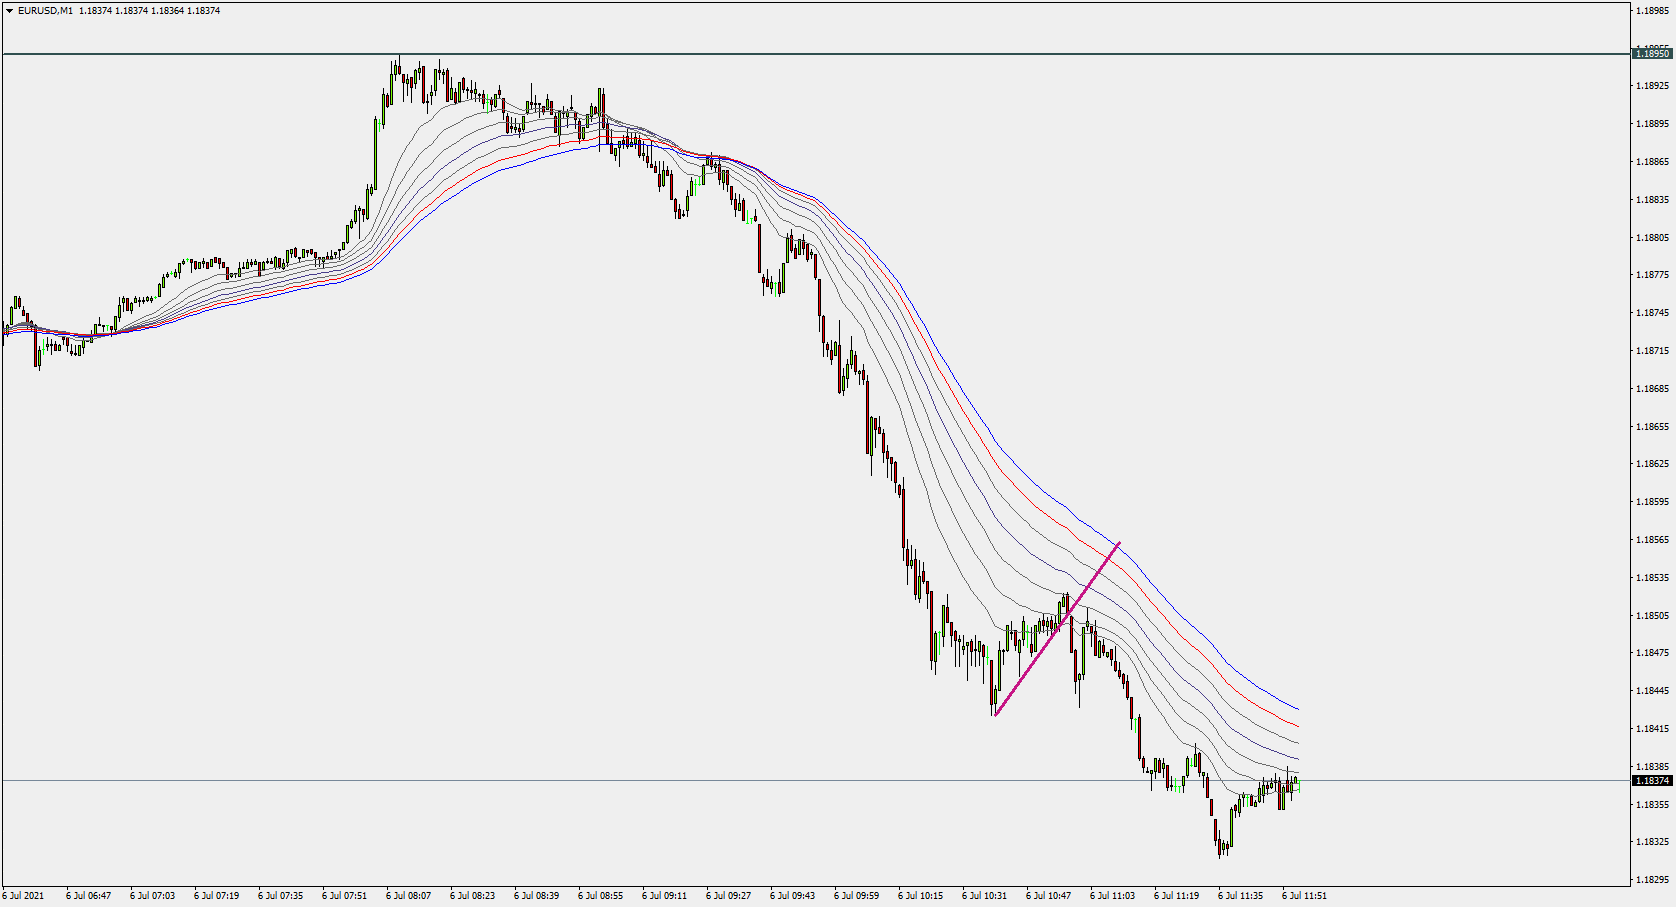The image size is (1676, 907).
Task: Click the 6 Jul 07:51 time label
Action: 344,896
